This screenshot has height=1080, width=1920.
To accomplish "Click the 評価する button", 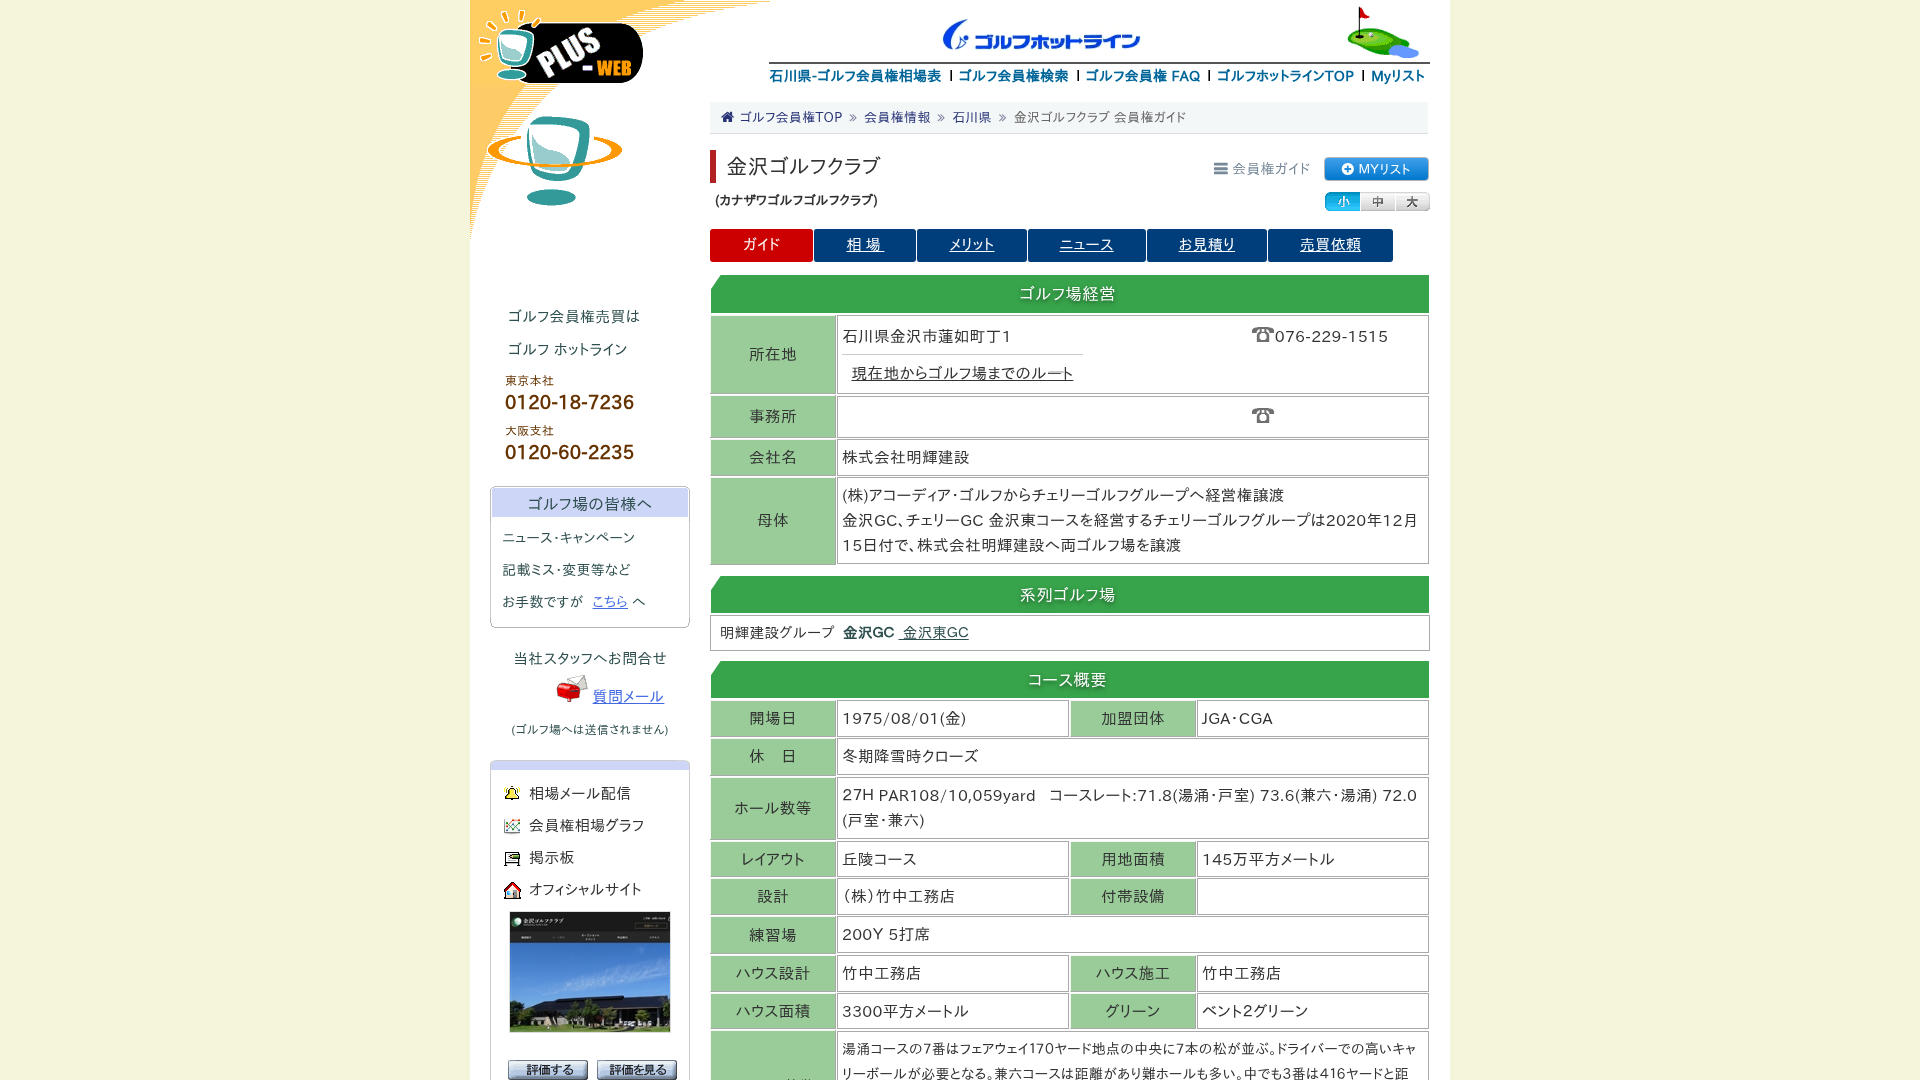I will point(547,1070).
